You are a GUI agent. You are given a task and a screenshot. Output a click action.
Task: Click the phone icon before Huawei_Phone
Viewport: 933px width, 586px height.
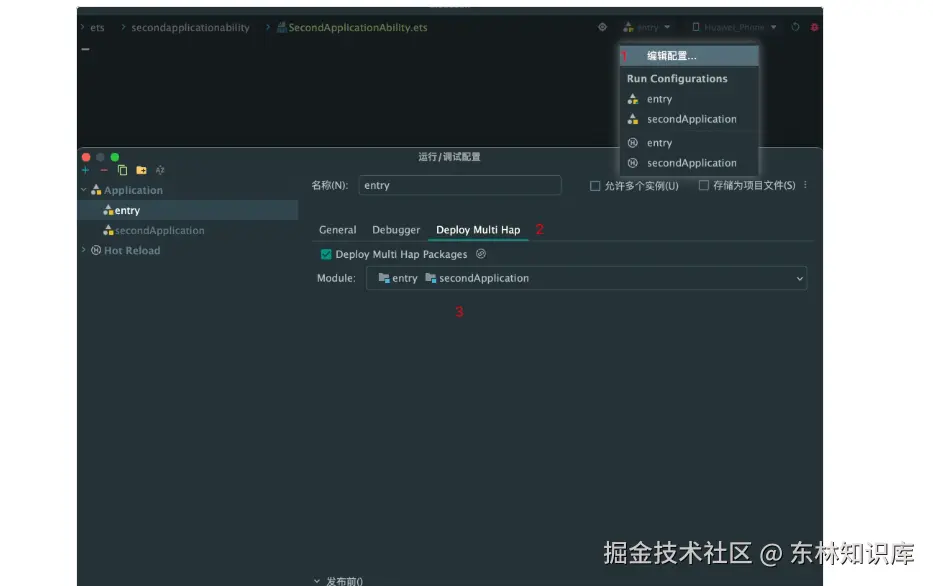tap(696, 27)
